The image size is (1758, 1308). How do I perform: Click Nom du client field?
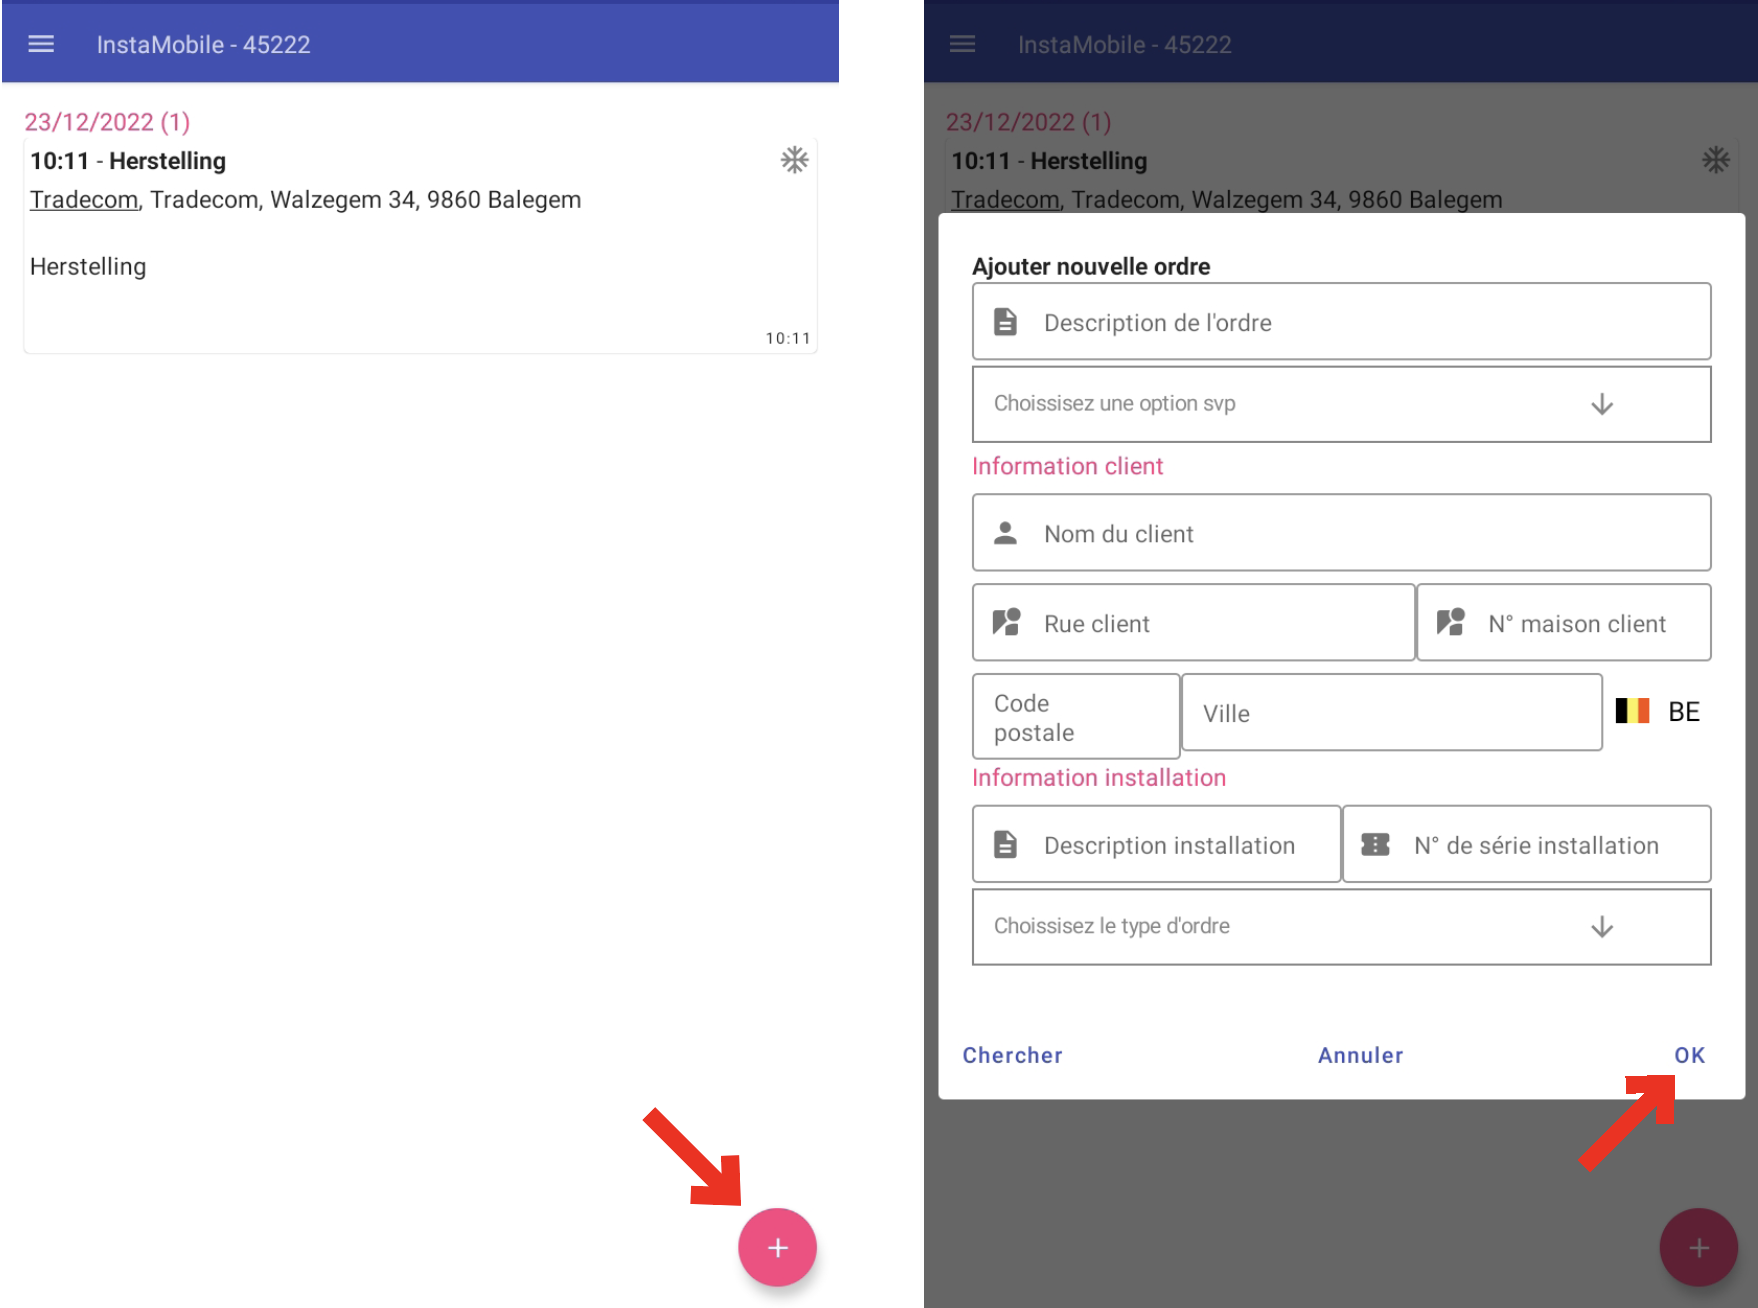pos(1341,533)
